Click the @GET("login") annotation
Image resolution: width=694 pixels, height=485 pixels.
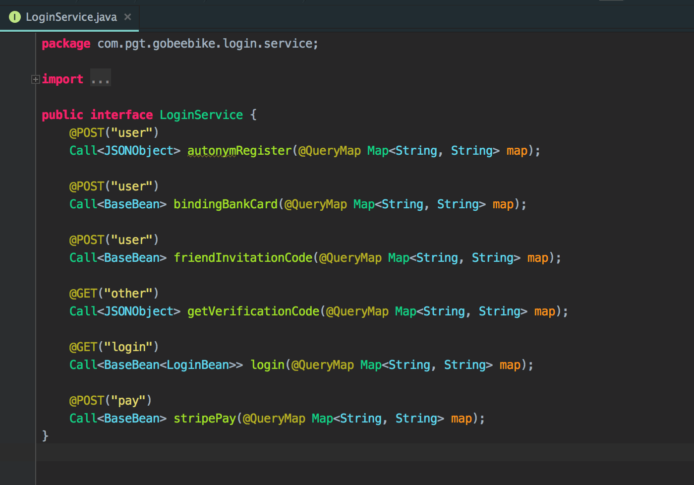pyautogui.click(x=113, y=347)
